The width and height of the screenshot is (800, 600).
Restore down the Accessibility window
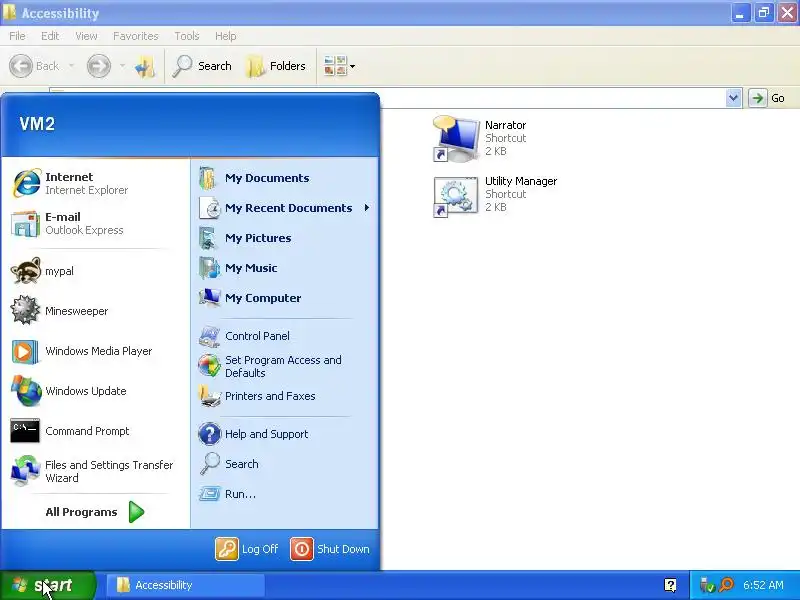(764, 13)
